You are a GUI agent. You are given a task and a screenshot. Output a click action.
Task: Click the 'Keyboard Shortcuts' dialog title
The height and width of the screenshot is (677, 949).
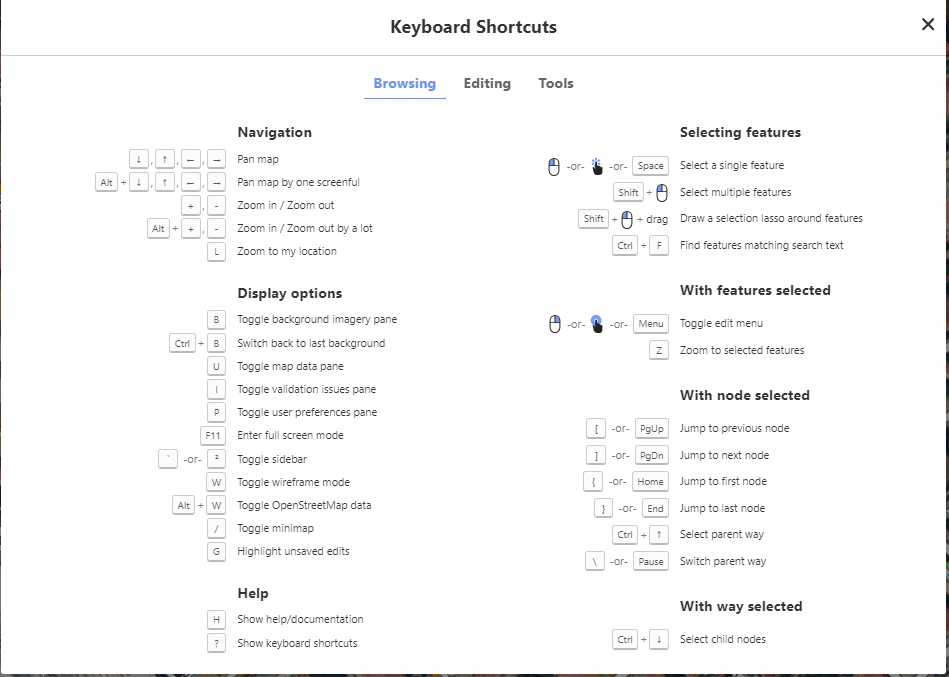tap(473, 27)
